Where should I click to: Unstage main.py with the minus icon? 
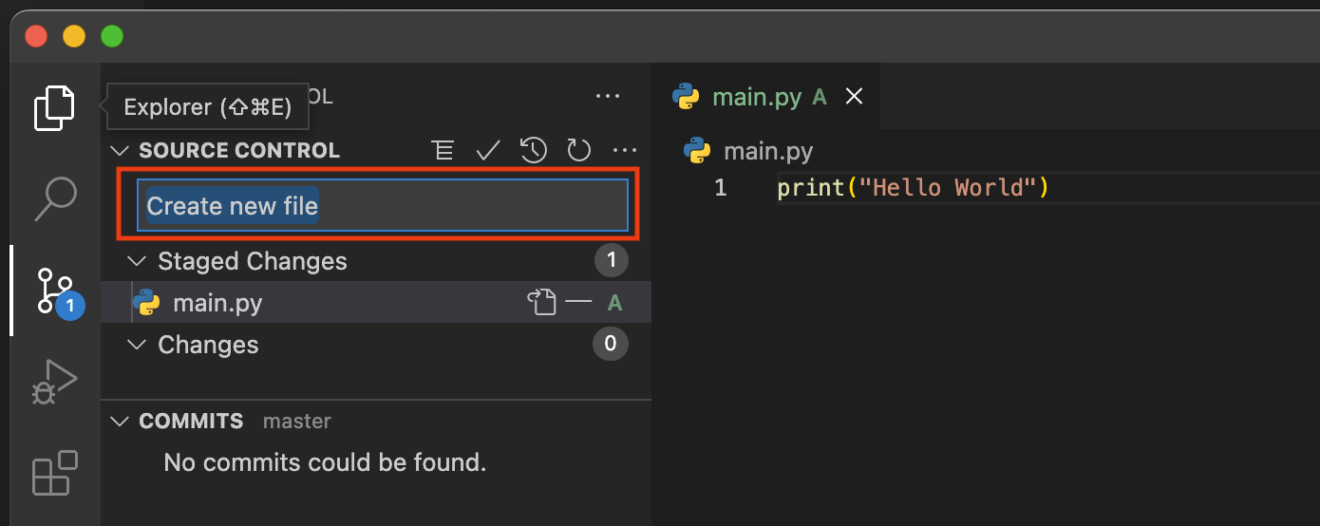579,302
